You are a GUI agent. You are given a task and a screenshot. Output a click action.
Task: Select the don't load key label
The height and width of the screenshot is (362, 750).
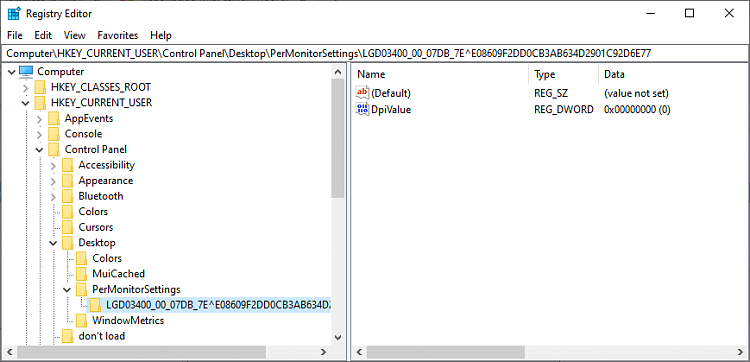[x=102, y=336]
